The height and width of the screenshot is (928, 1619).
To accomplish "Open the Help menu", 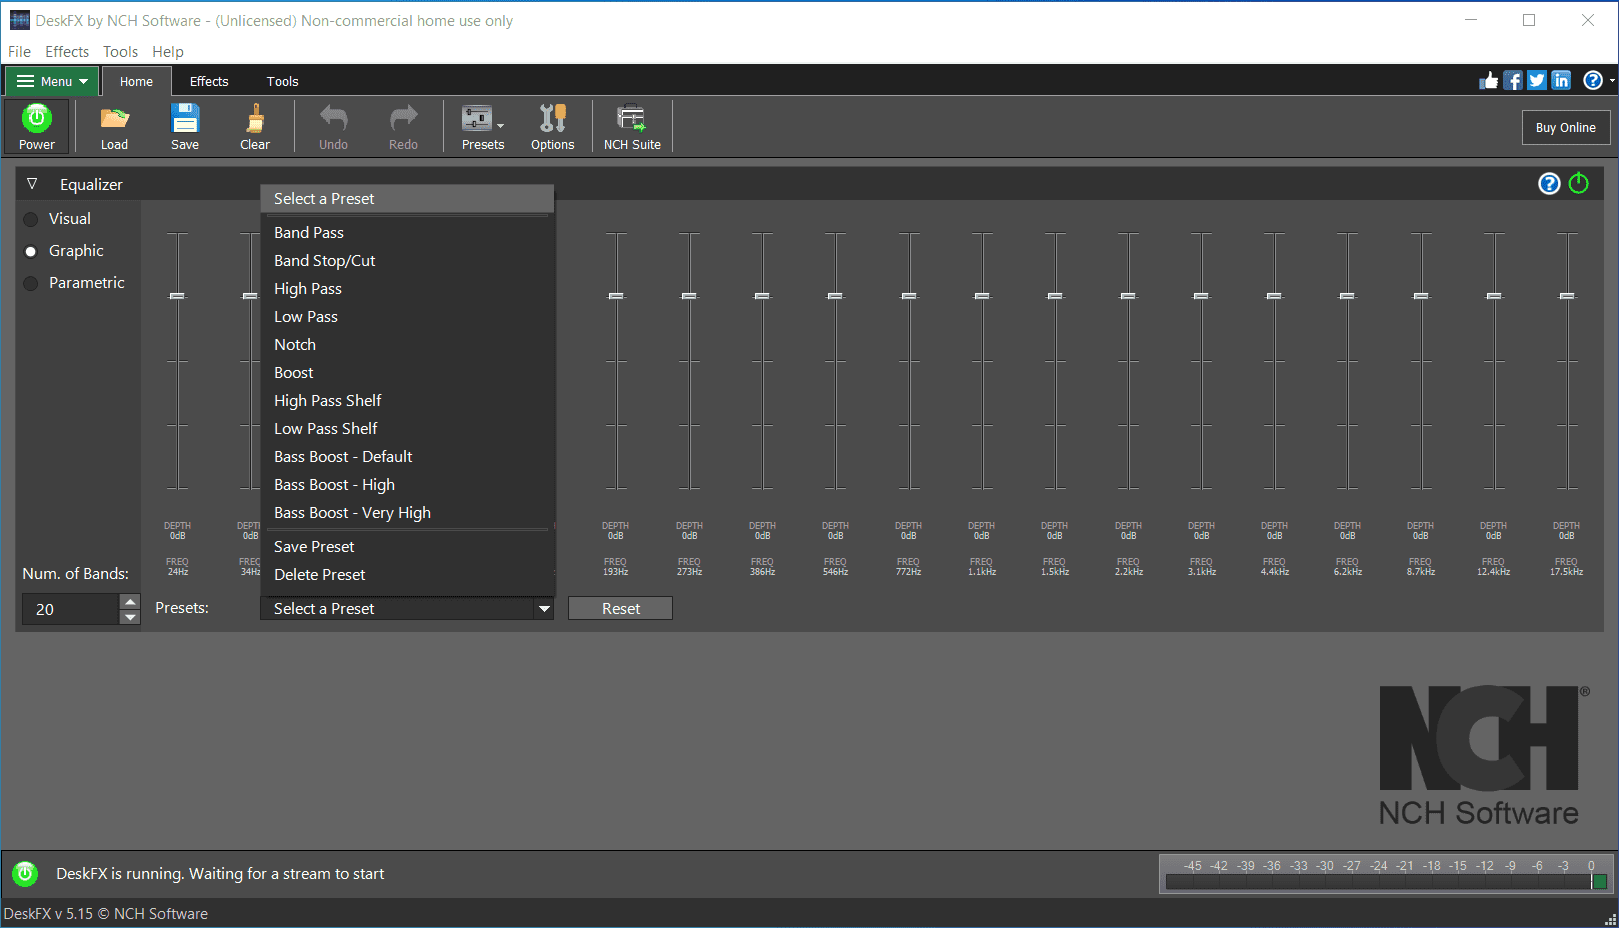I will pos(168,52).
